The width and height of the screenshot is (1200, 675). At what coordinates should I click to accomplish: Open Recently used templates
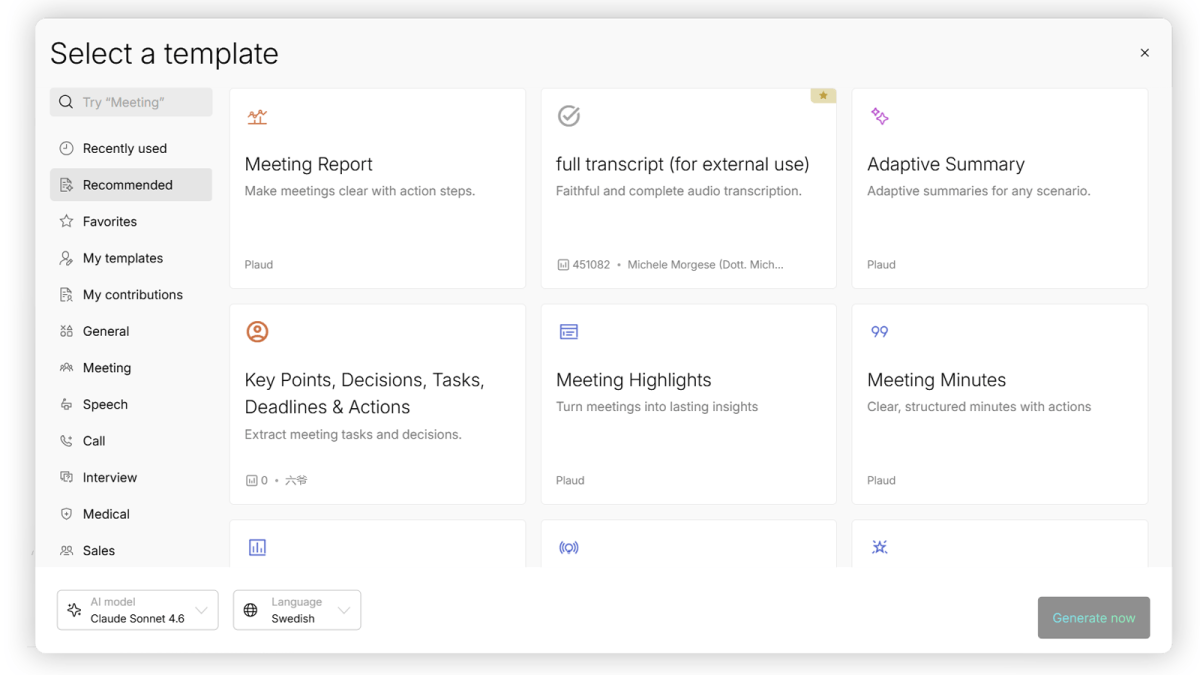(131, 148)
